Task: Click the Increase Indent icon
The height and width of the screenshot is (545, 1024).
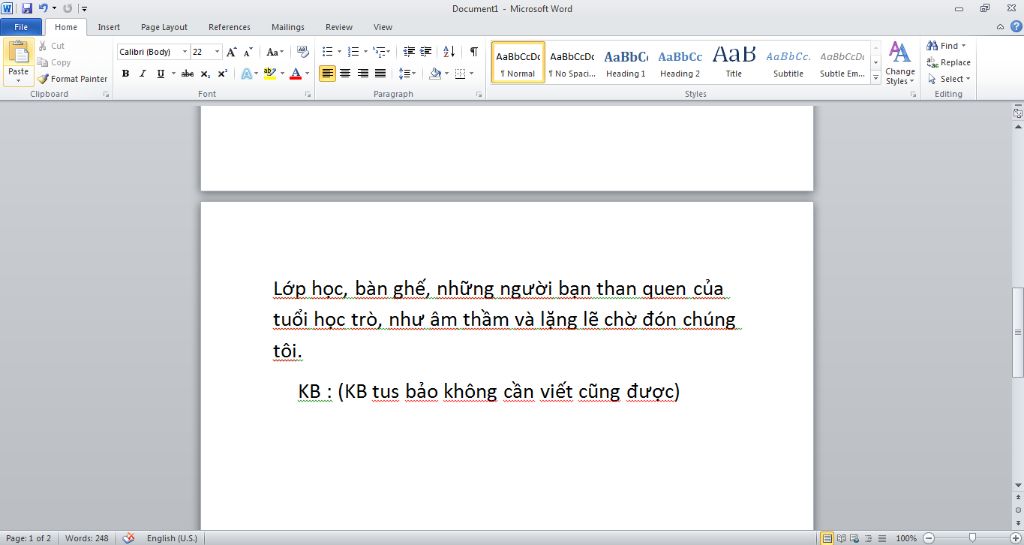Action: point(426,52)
